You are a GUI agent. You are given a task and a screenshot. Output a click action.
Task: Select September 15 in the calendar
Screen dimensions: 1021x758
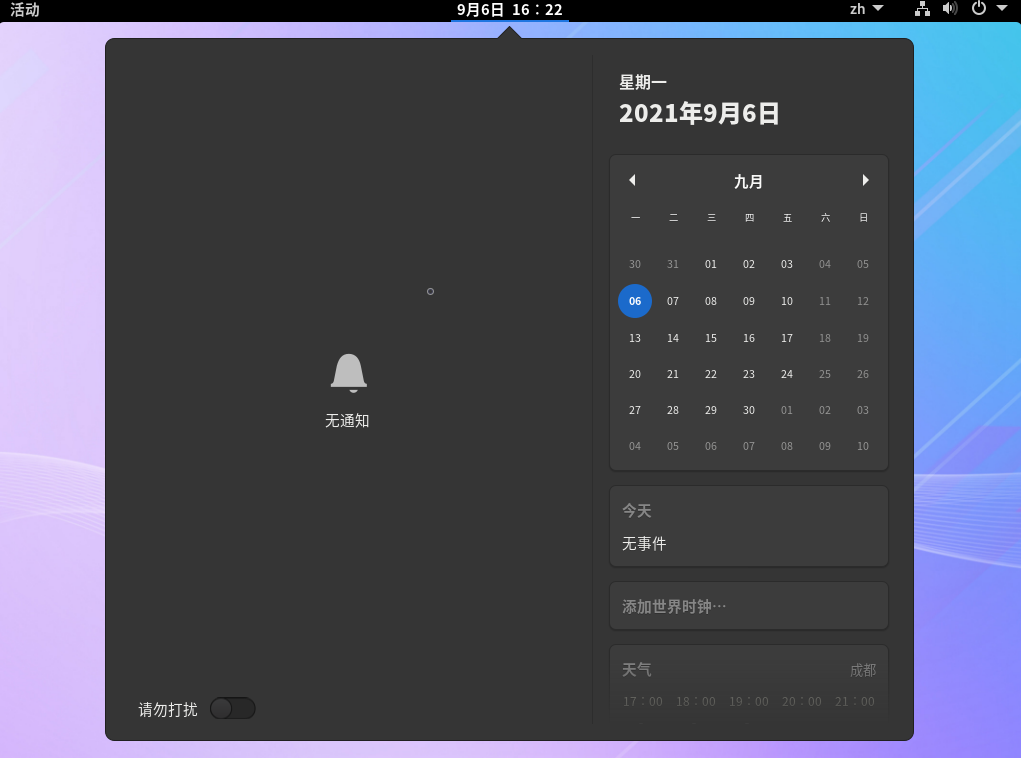[x=711, y=338]
